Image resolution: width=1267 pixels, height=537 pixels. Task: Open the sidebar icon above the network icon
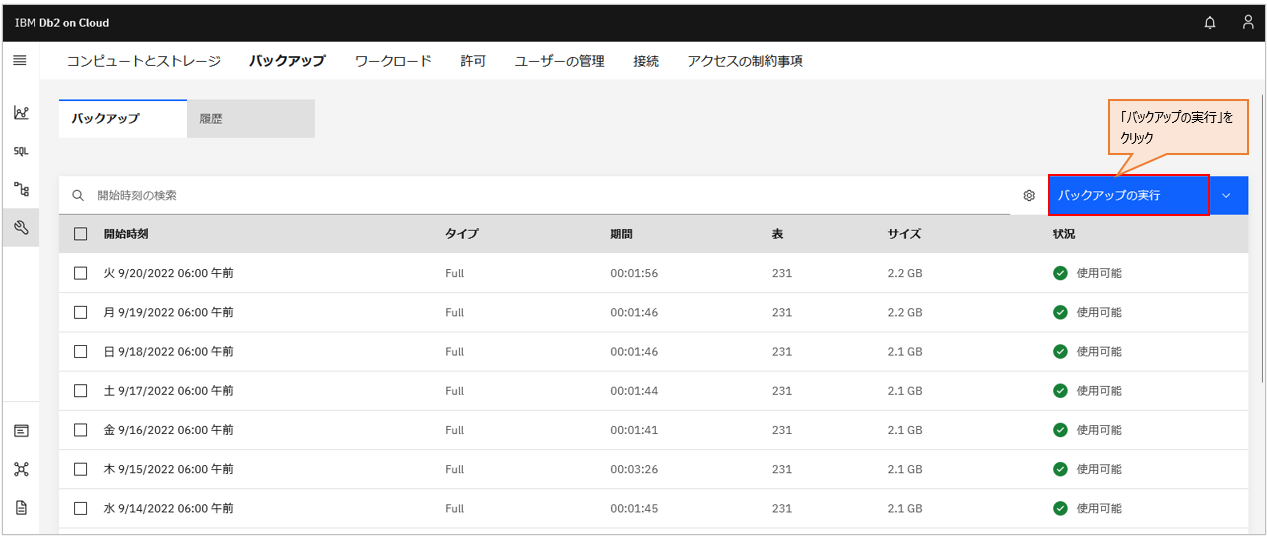pos(21,431)
